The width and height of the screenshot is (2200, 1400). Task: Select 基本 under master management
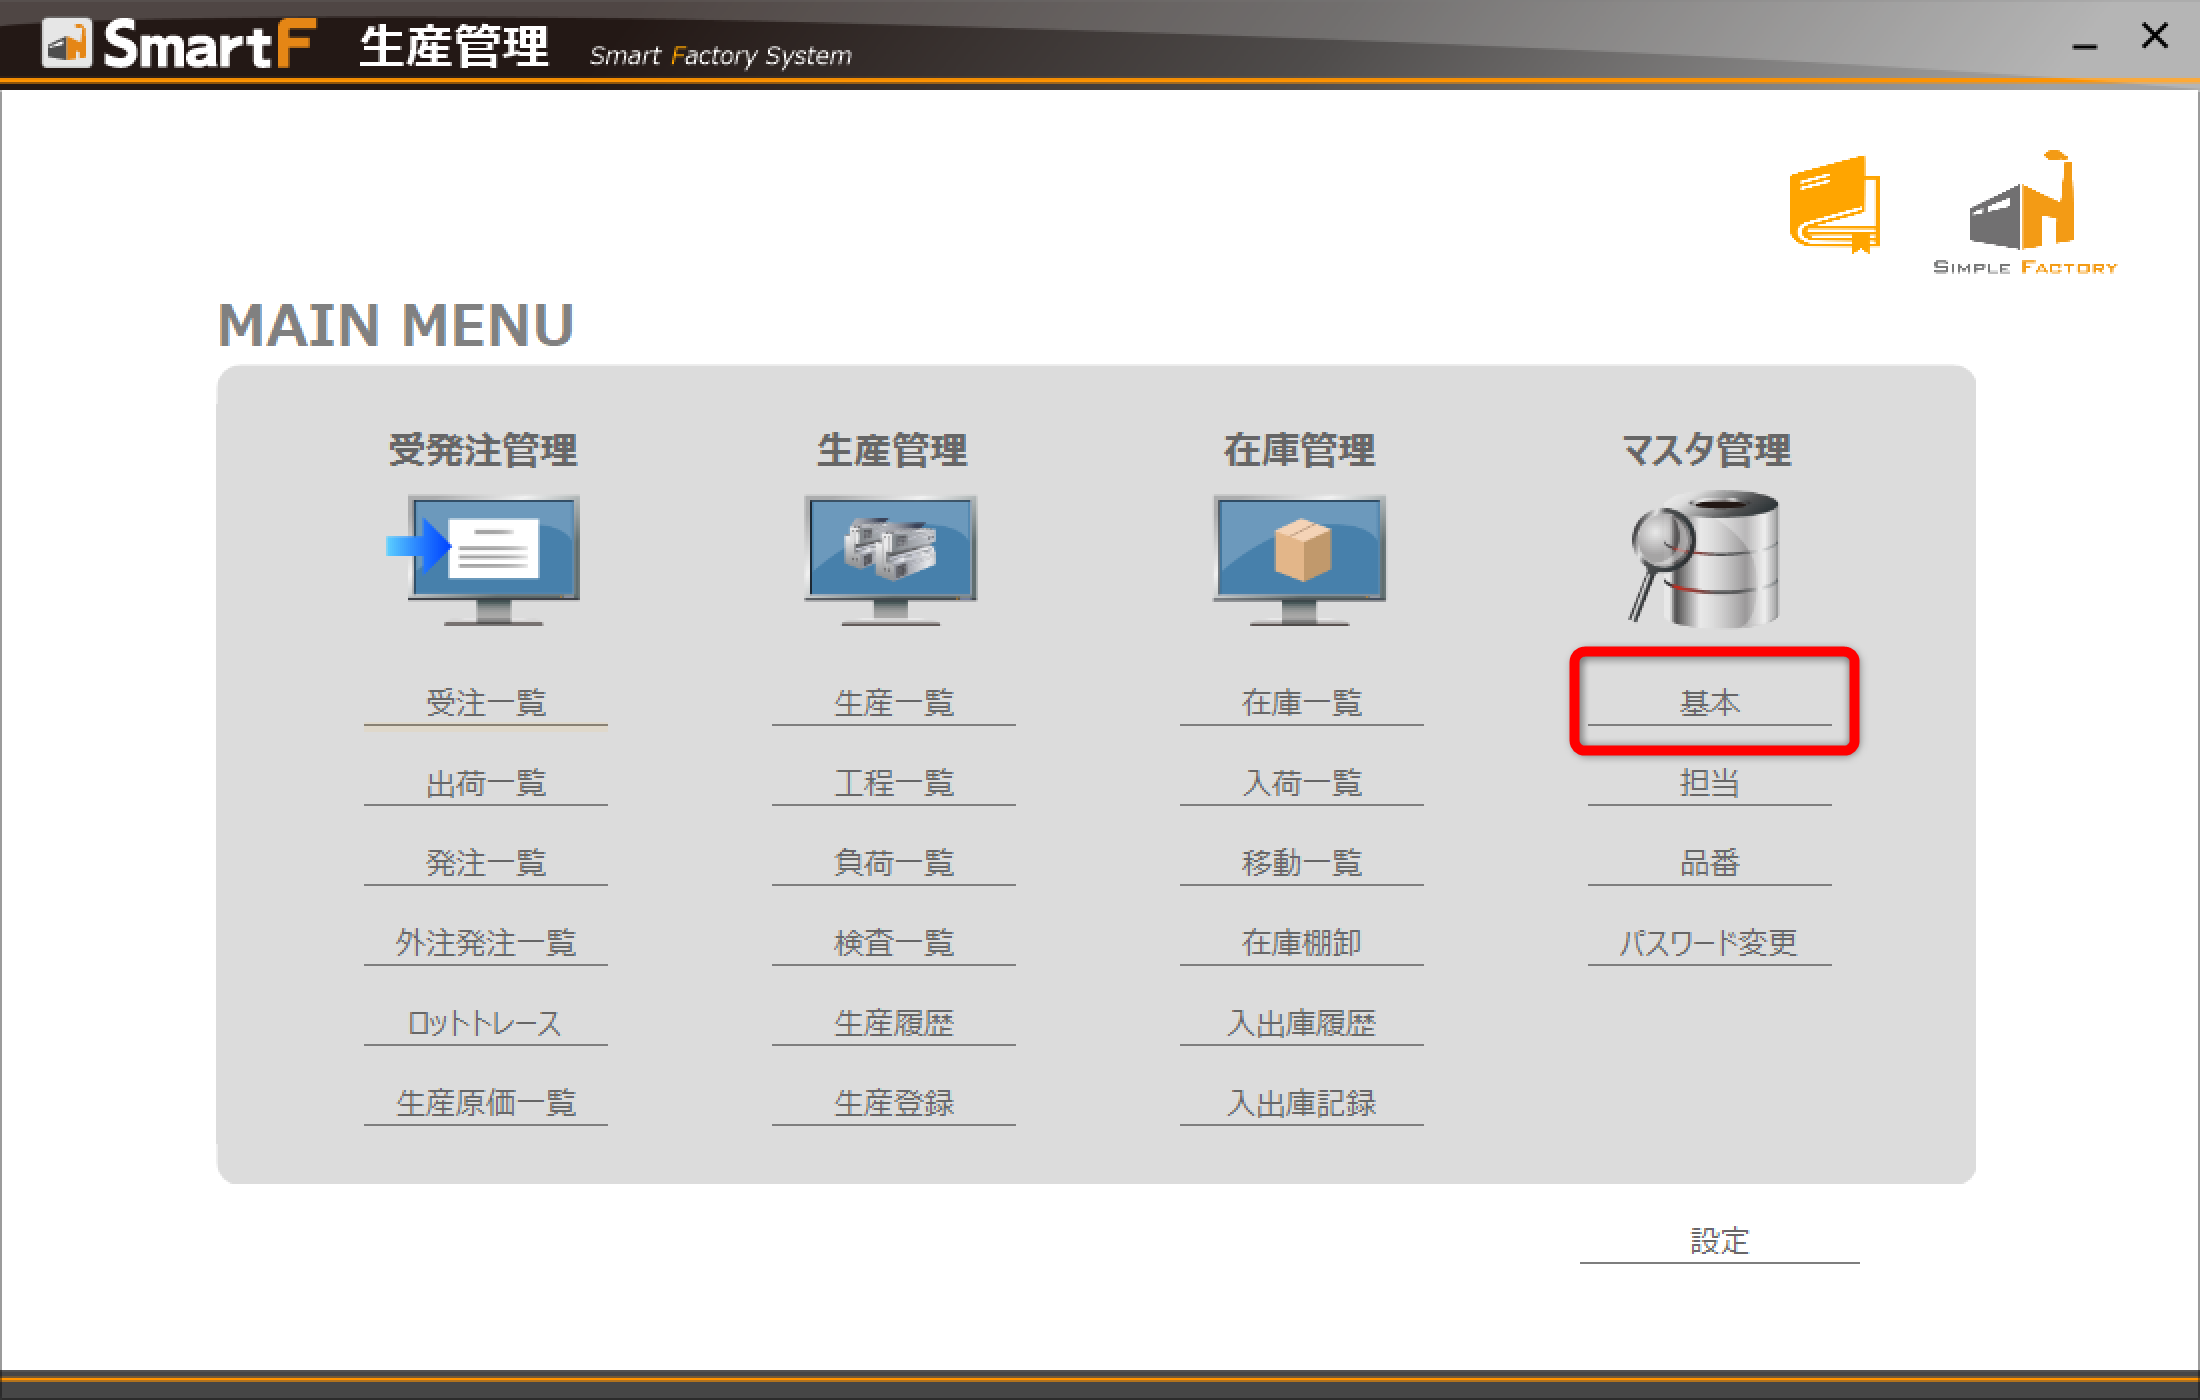1710,703
